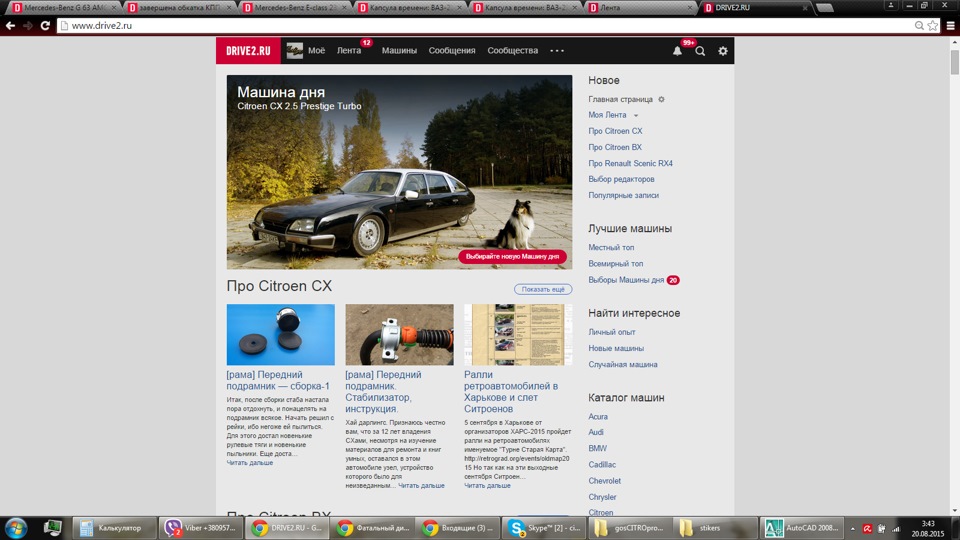This screenshot has width=960, height=540.
Task: Open Случайная машина link
Action: pyautogui.click(x=623, y=364)
